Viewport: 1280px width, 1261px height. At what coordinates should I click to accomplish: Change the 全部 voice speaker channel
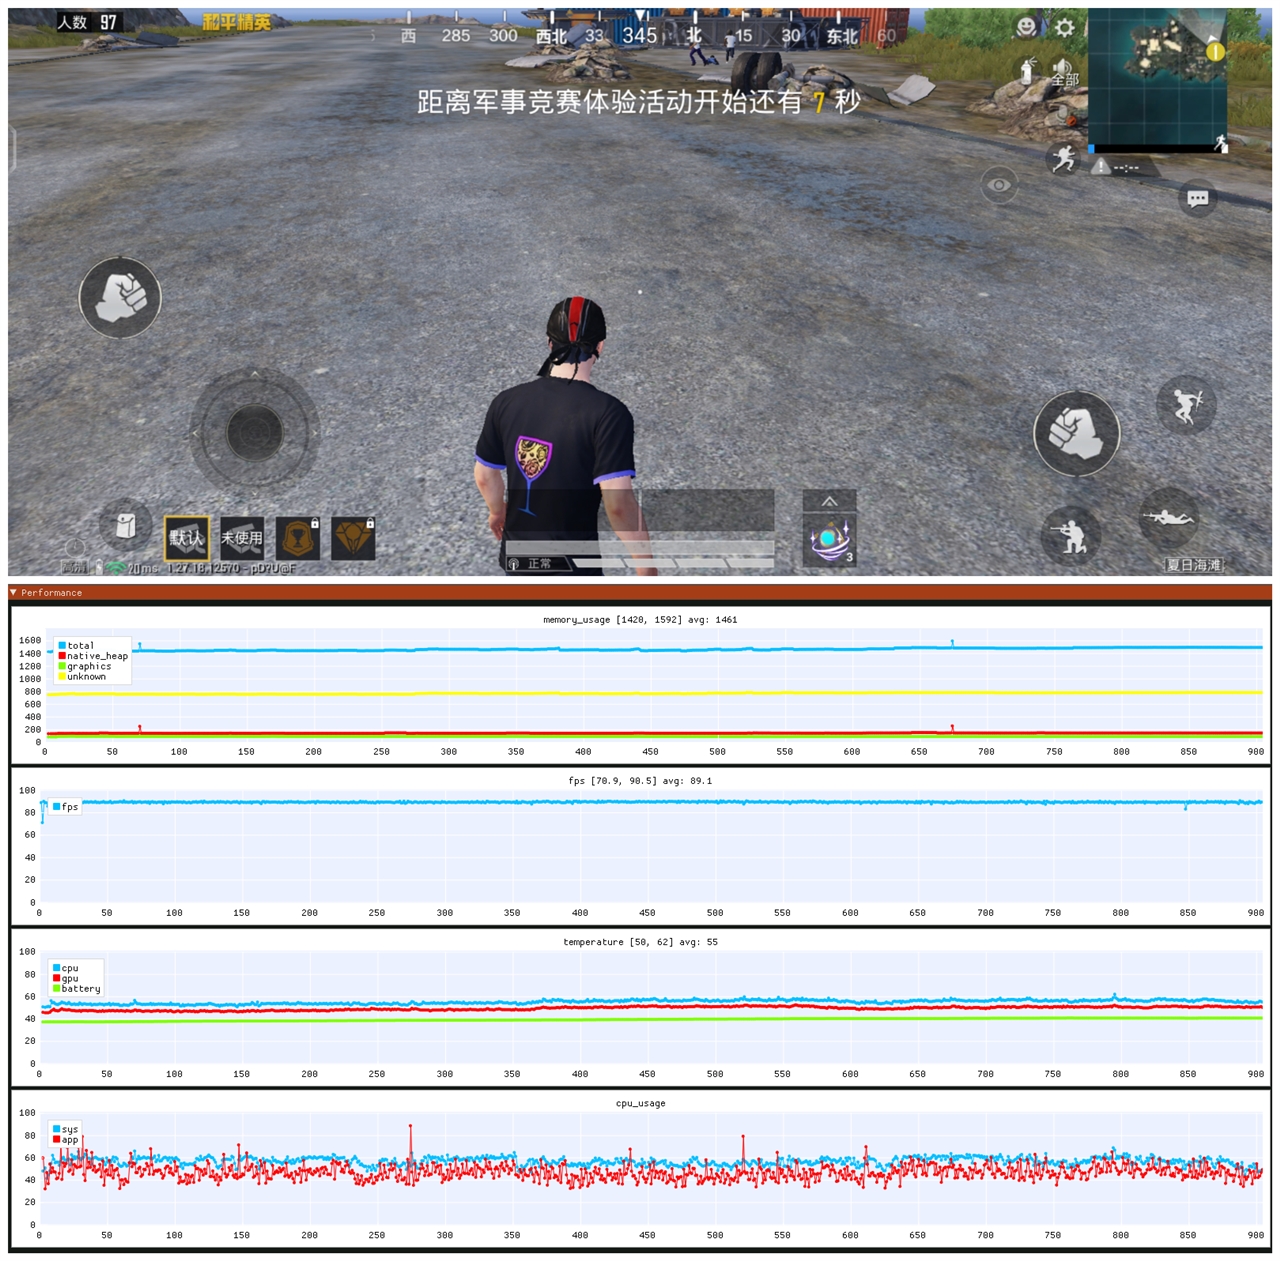[1063, 73]
